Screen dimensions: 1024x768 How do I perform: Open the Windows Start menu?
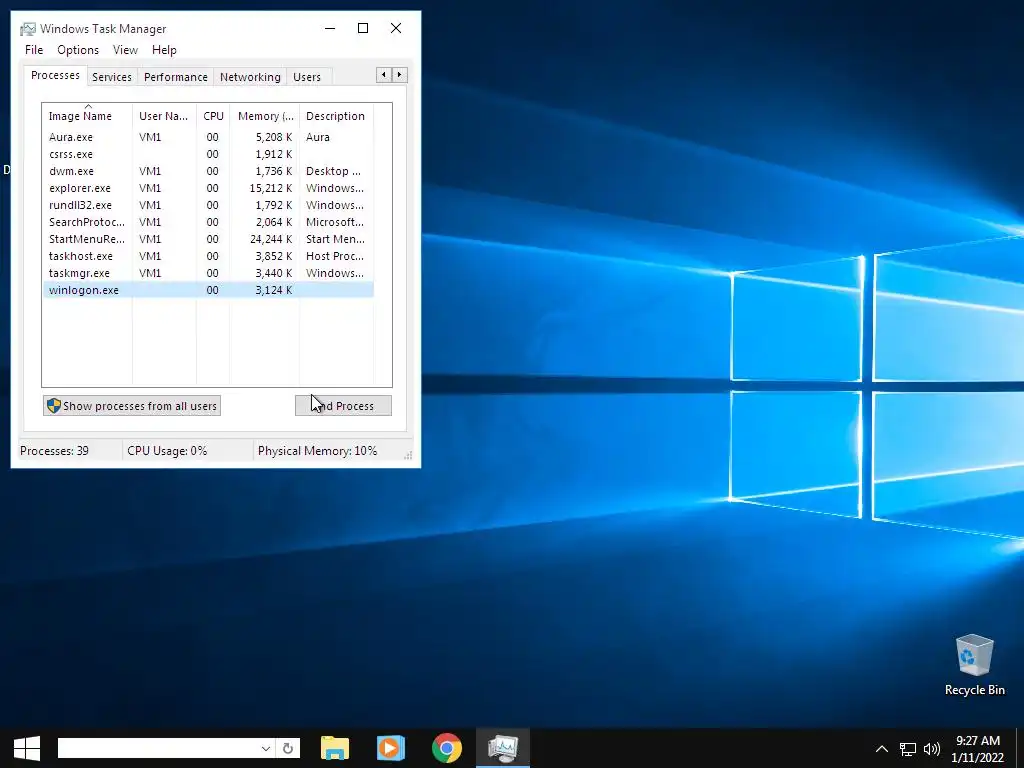click(27, 748)
